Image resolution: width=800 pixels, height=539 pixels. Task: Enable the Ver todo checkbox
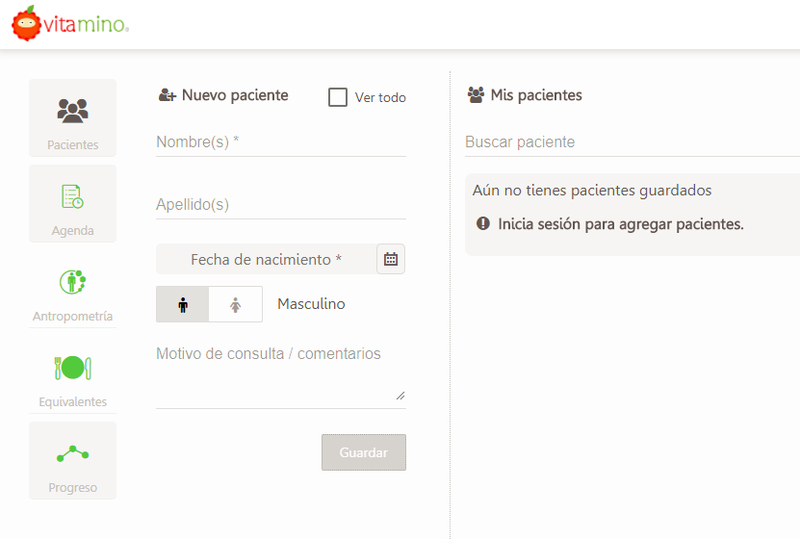pos(338,97)
